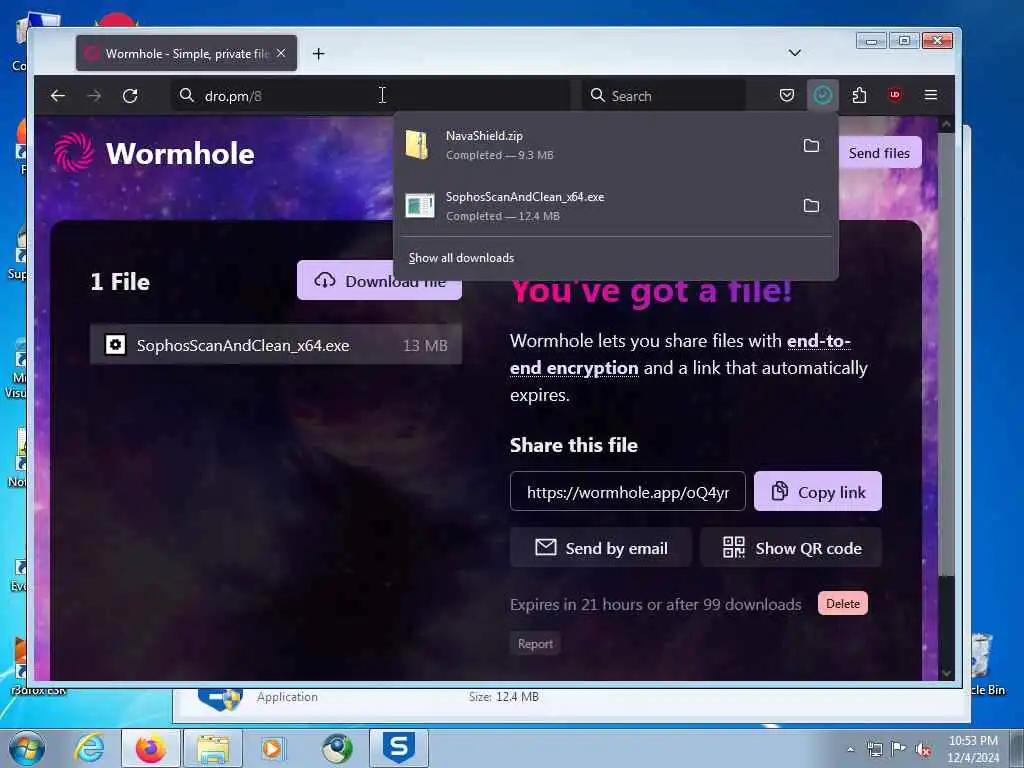Go back with browser back arrow
Screen dimensions: 1024x768
[x=57, y=96]
